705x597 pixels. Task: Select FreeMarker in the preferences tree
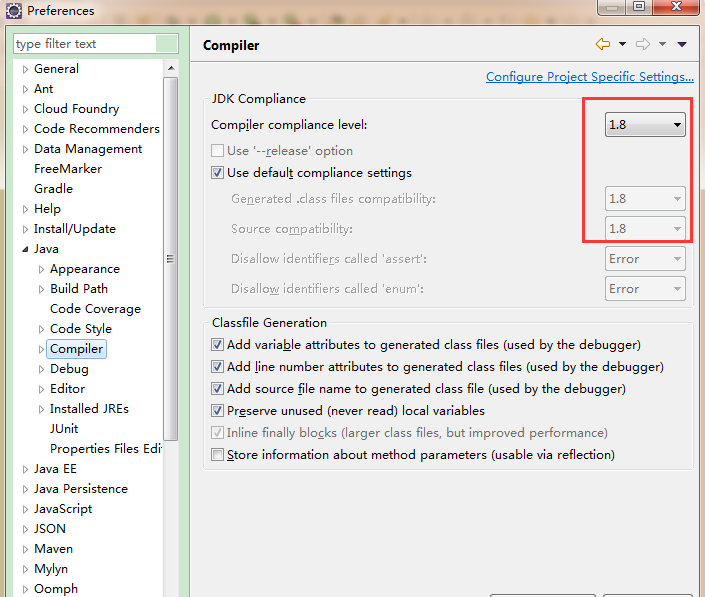[68, 169]
